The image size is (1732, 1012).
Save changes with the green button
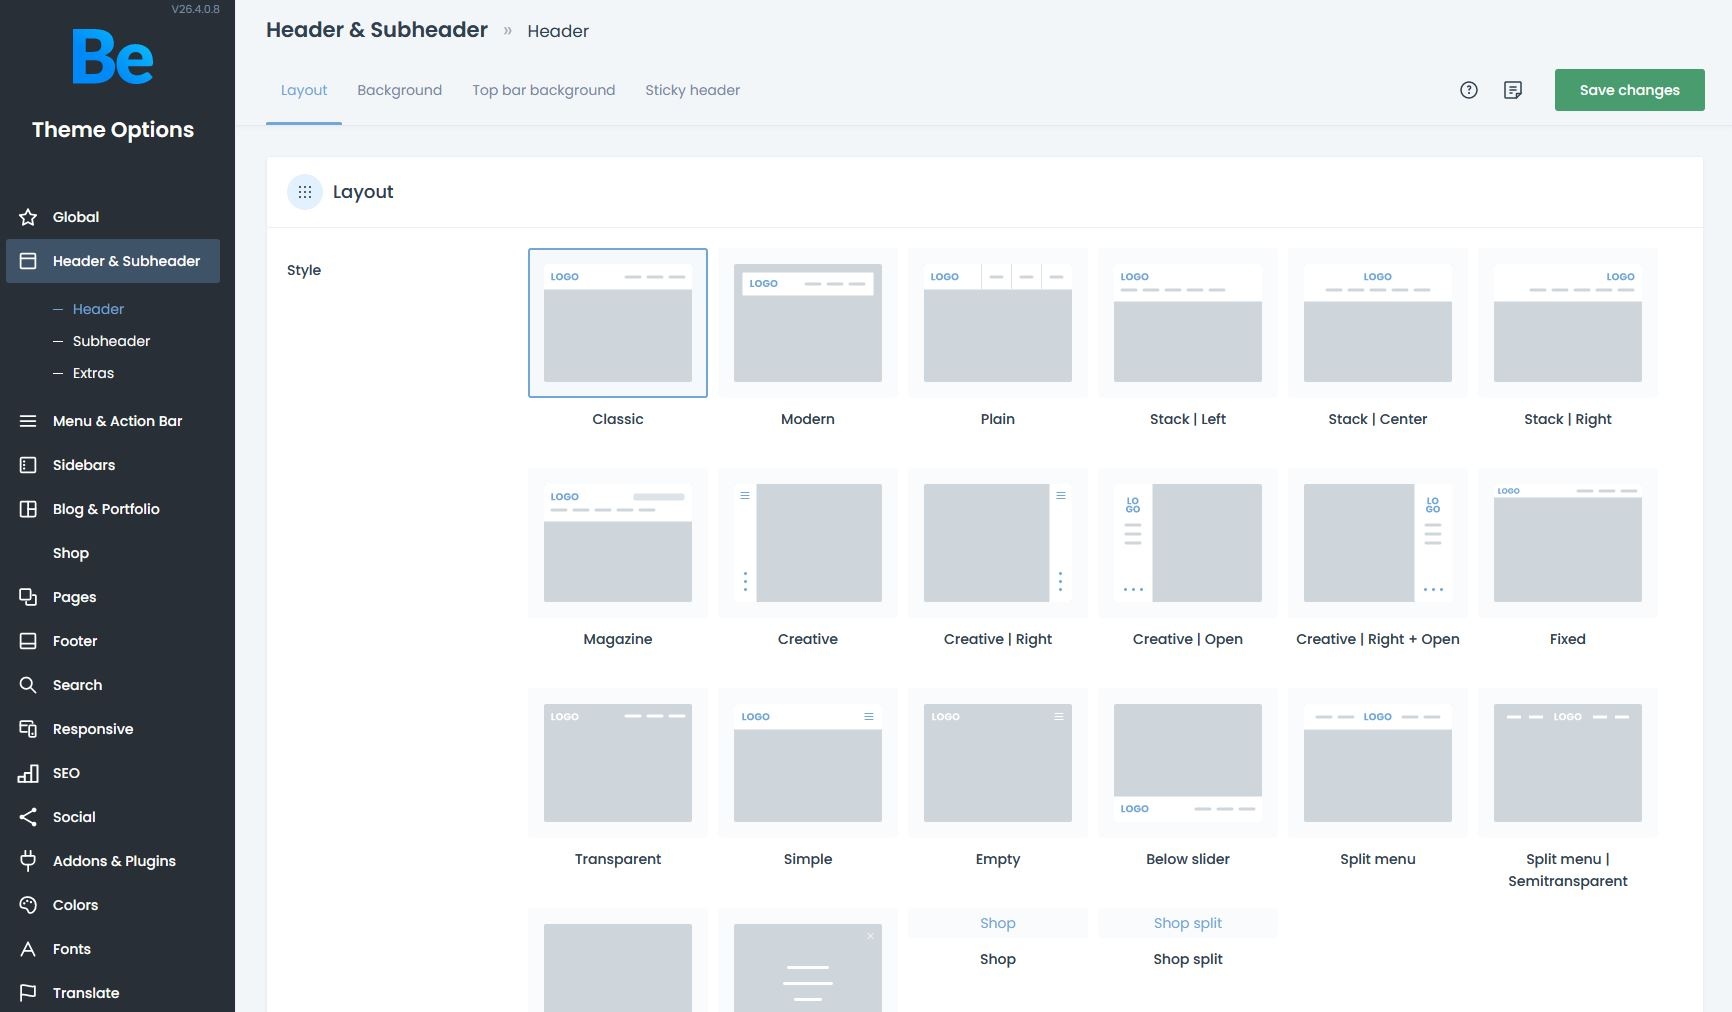(1630, 90)
